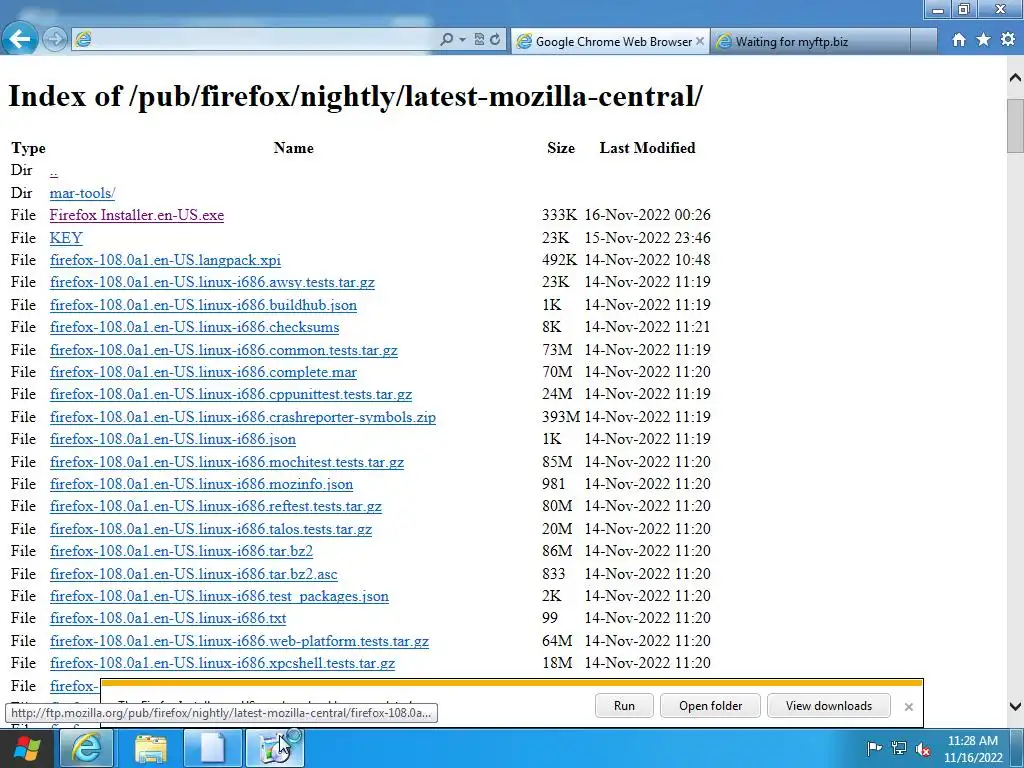Screen dimensions: 1024x768
Task: Click Run in download notification bar
Action: tap(624, 705)
